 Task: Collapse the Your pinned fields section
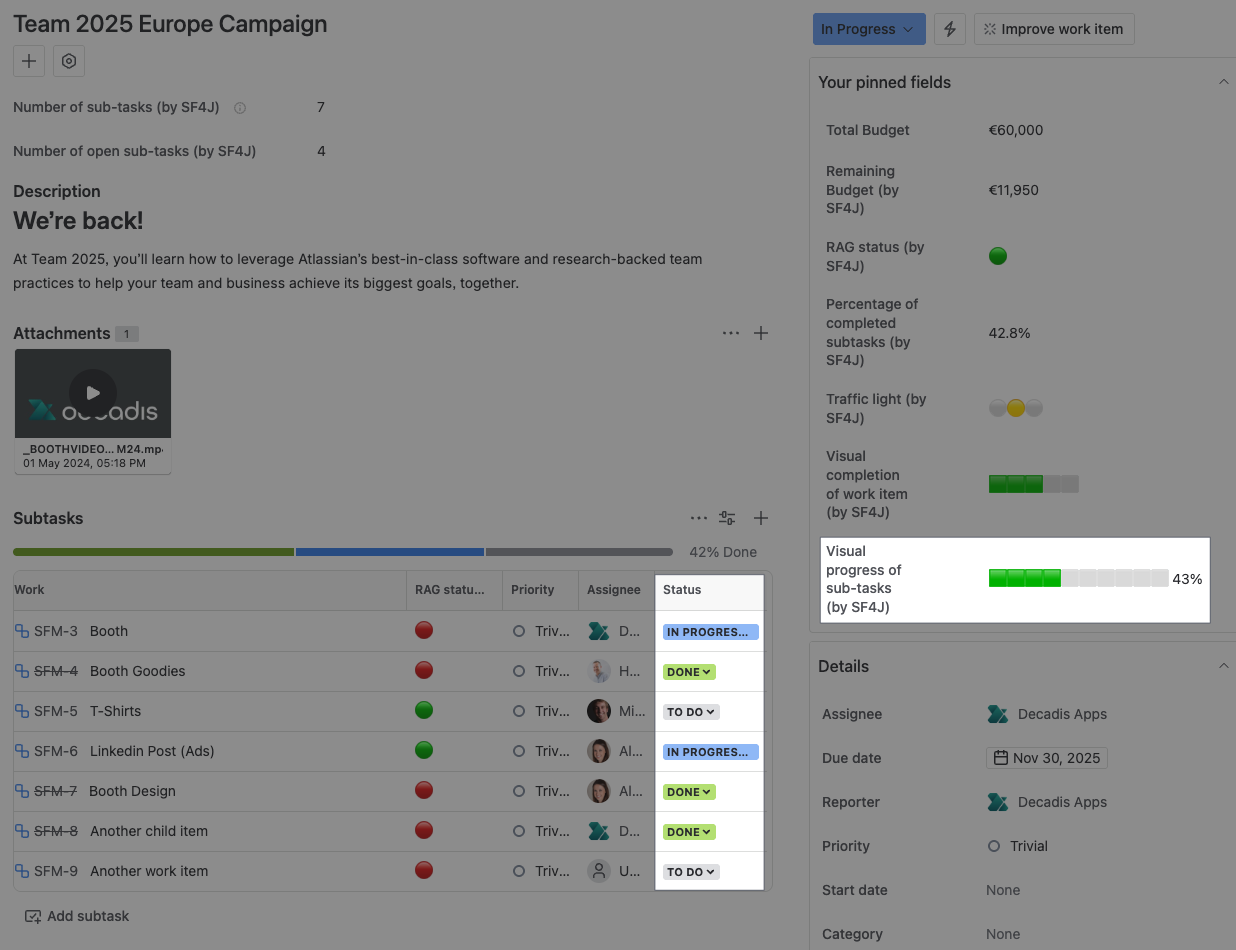pos(1223,82)
